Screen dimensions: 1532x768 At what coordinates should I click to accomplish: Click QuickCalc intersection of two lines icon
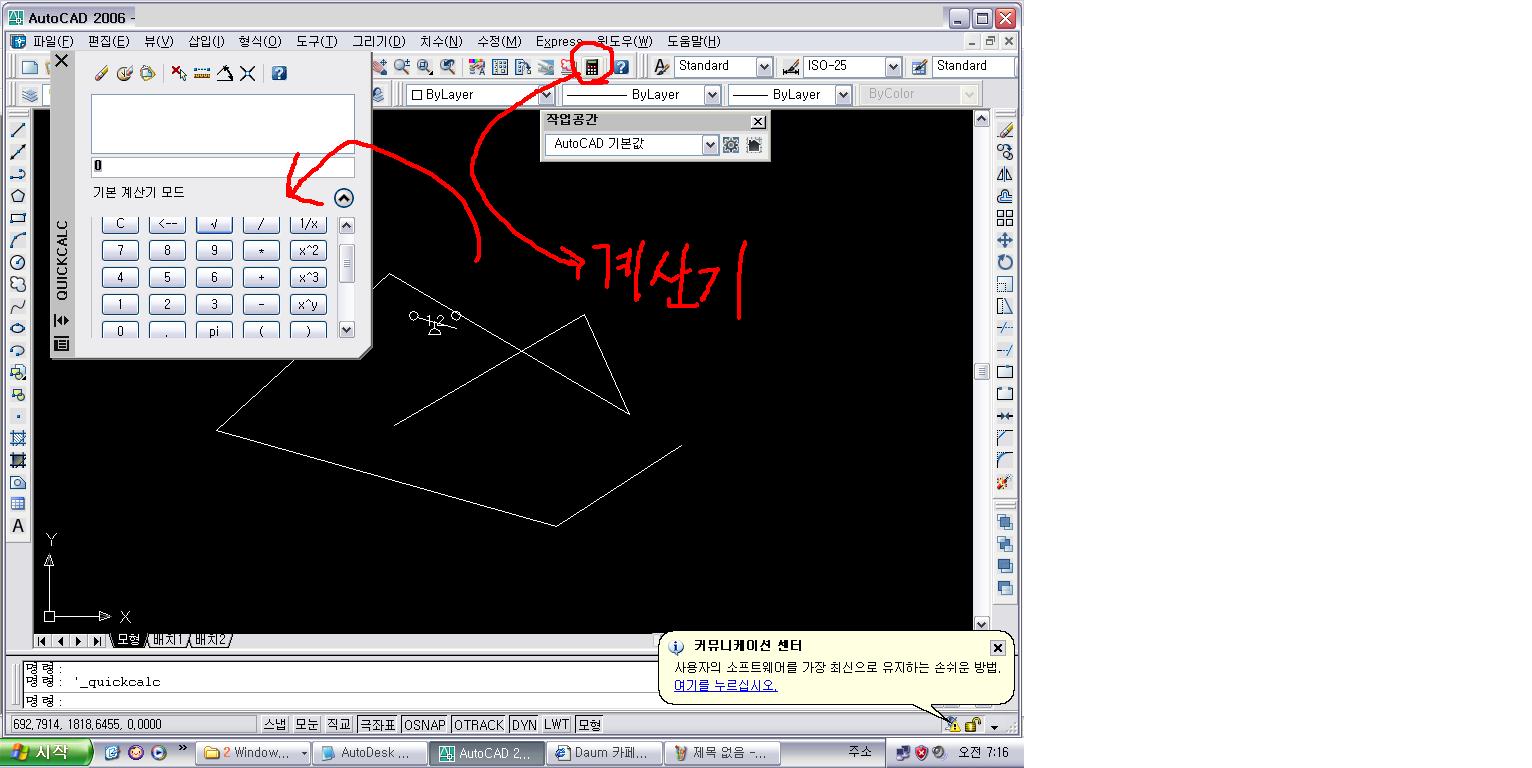click(x=248, y=73)
